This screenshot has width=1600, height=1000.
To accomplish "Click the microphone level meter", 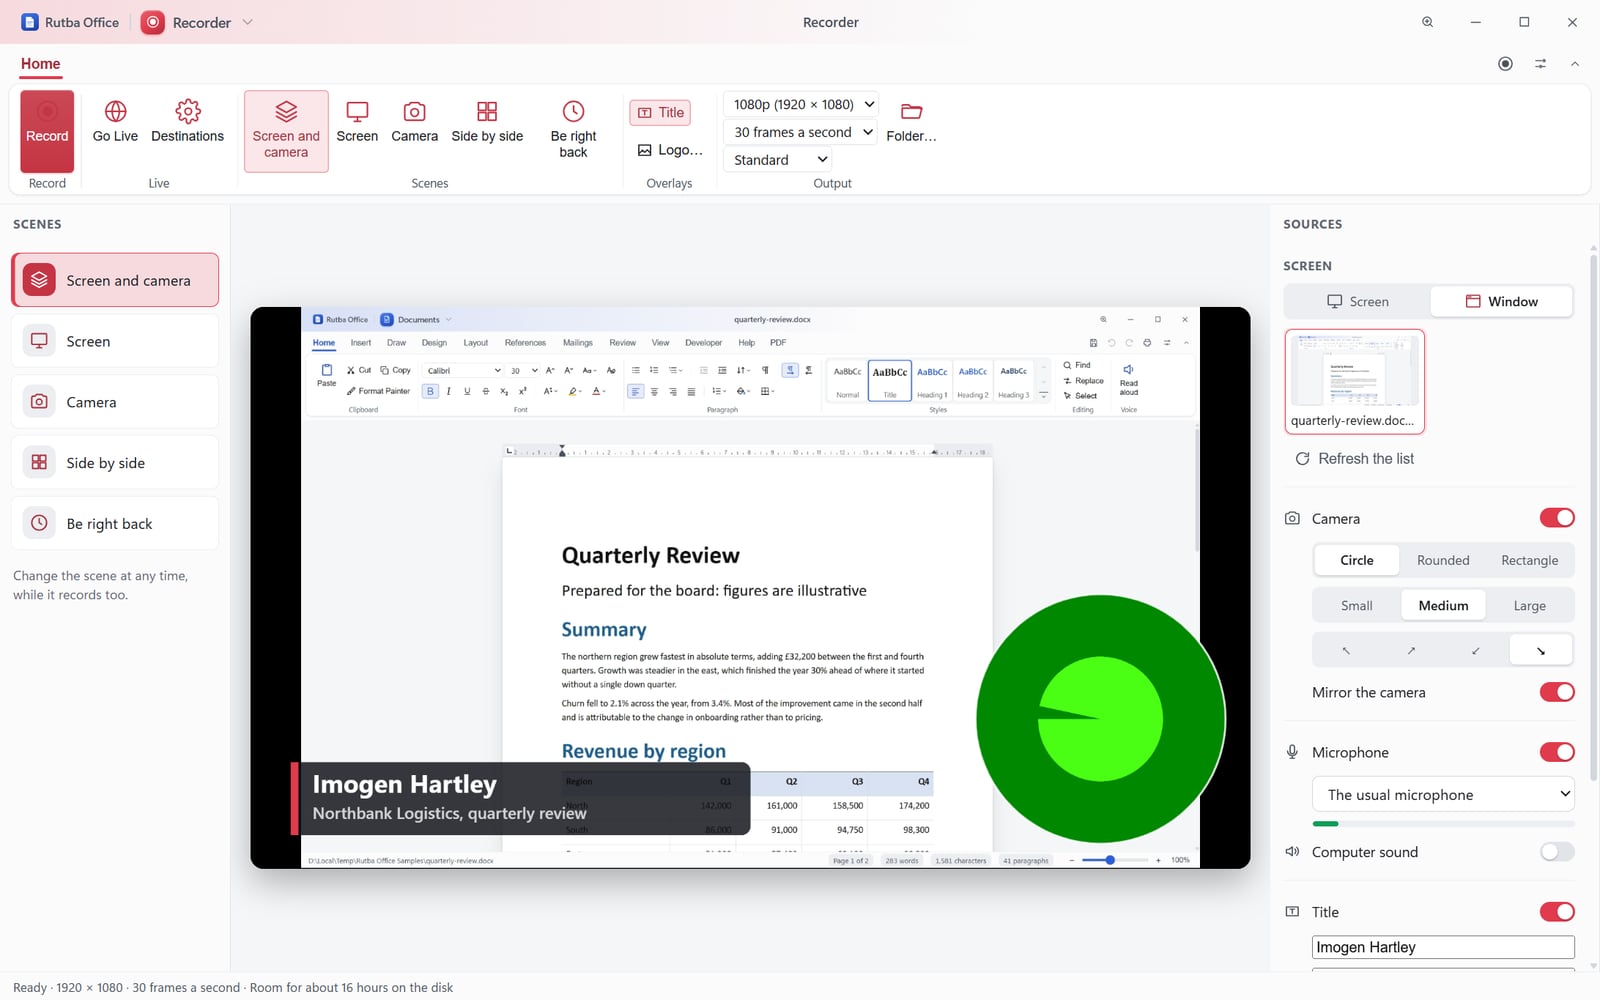I will 1443,824.
